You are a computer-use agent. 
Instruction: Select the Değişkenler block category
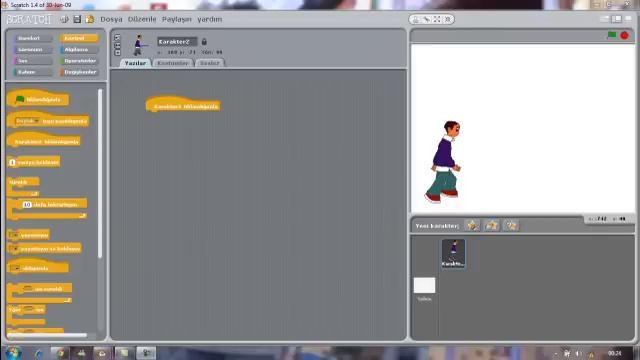click(79, 72)
